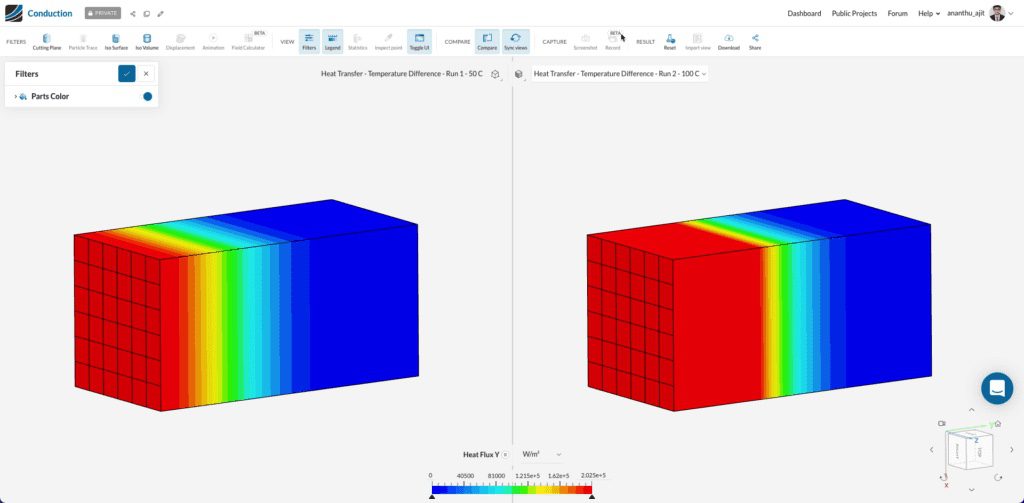Click the Parts Color blue swatch
This screenshot has width=1024, height=503.
(148, 97)
